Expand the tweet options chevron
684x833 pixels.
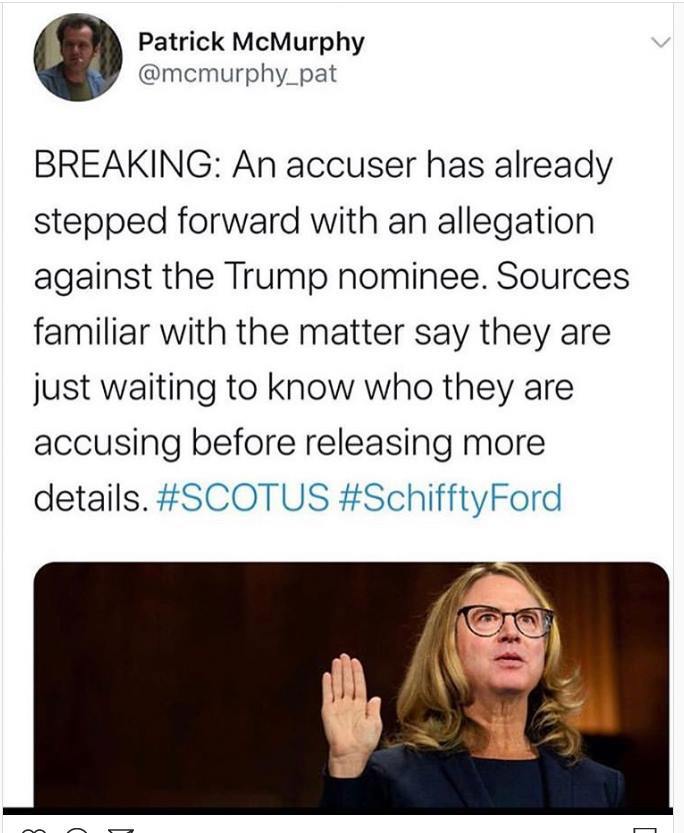(x=660, y=42)
